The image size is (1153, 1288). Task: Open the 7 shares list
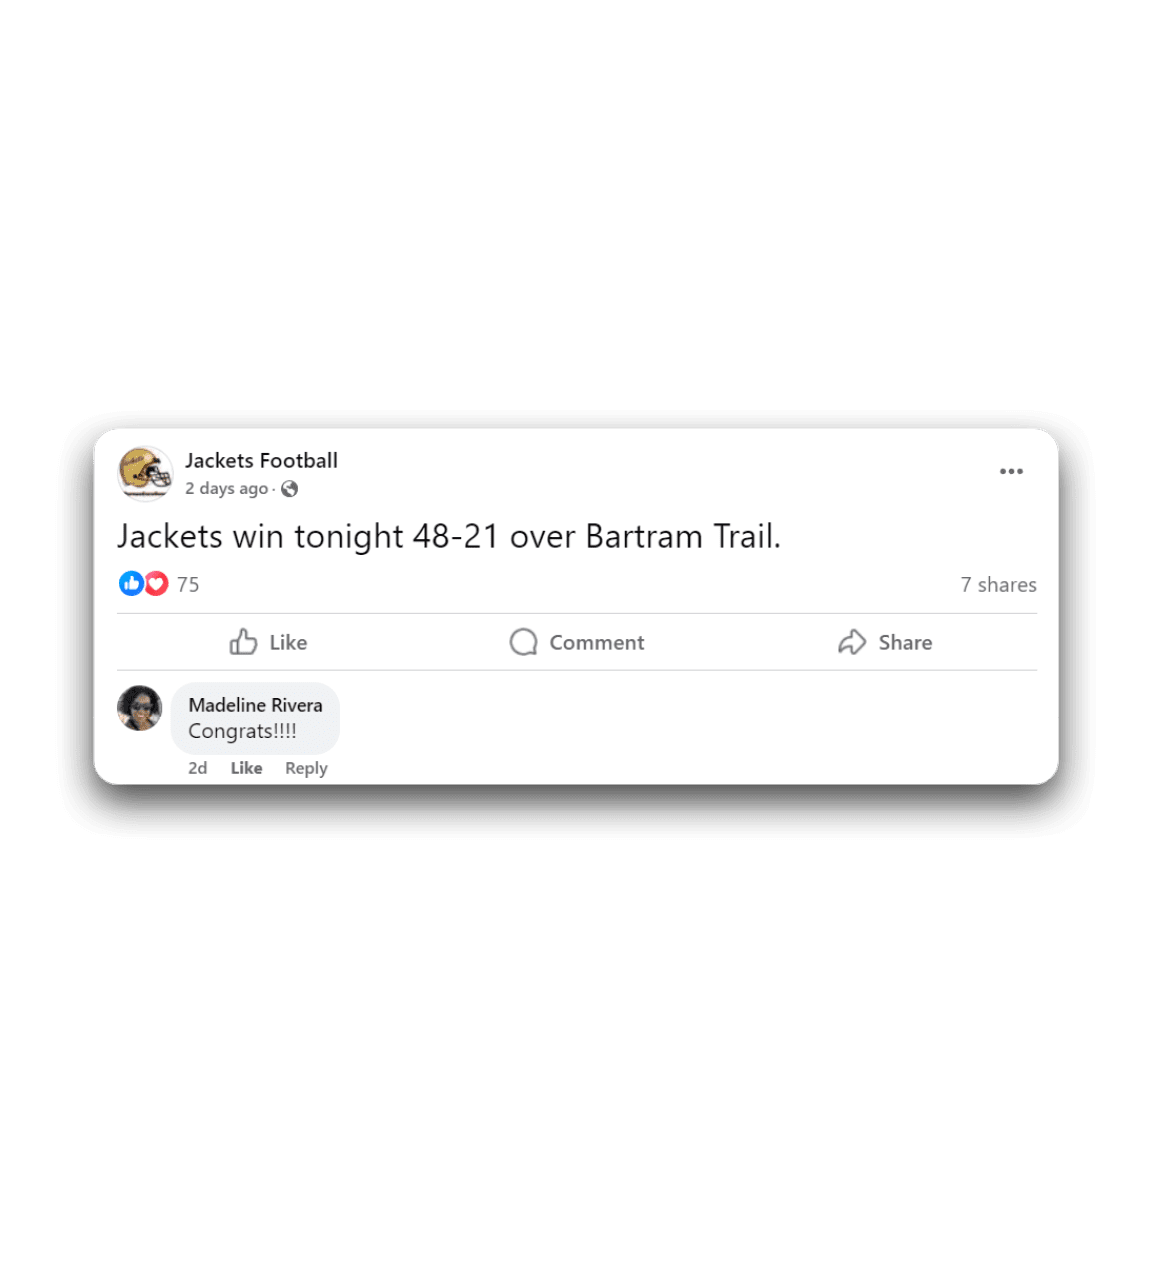click(x=998, y=585)
